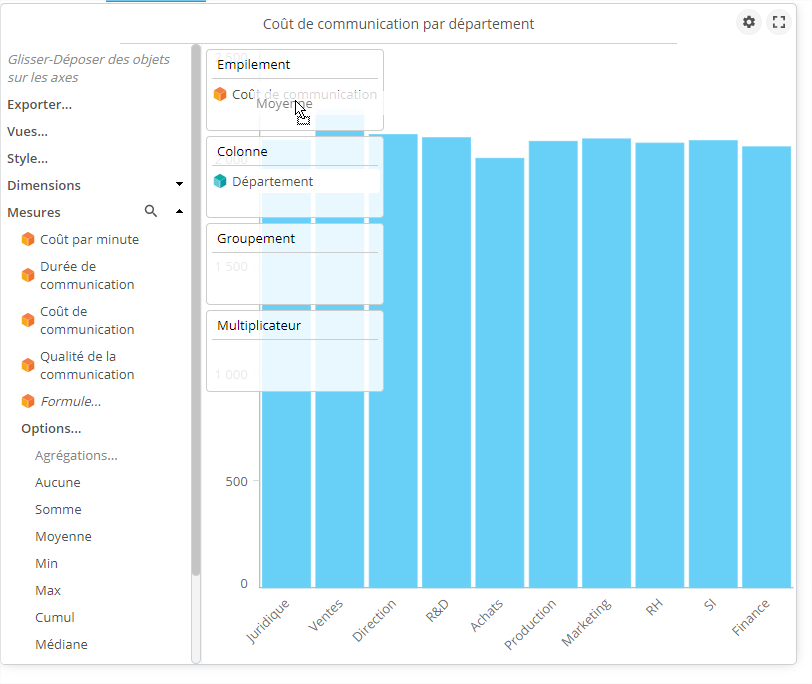Image resolution: width=812 pixels, height=684 pixels.
Task: Open the Vues... menu
Action: click(x=27, y=132)
